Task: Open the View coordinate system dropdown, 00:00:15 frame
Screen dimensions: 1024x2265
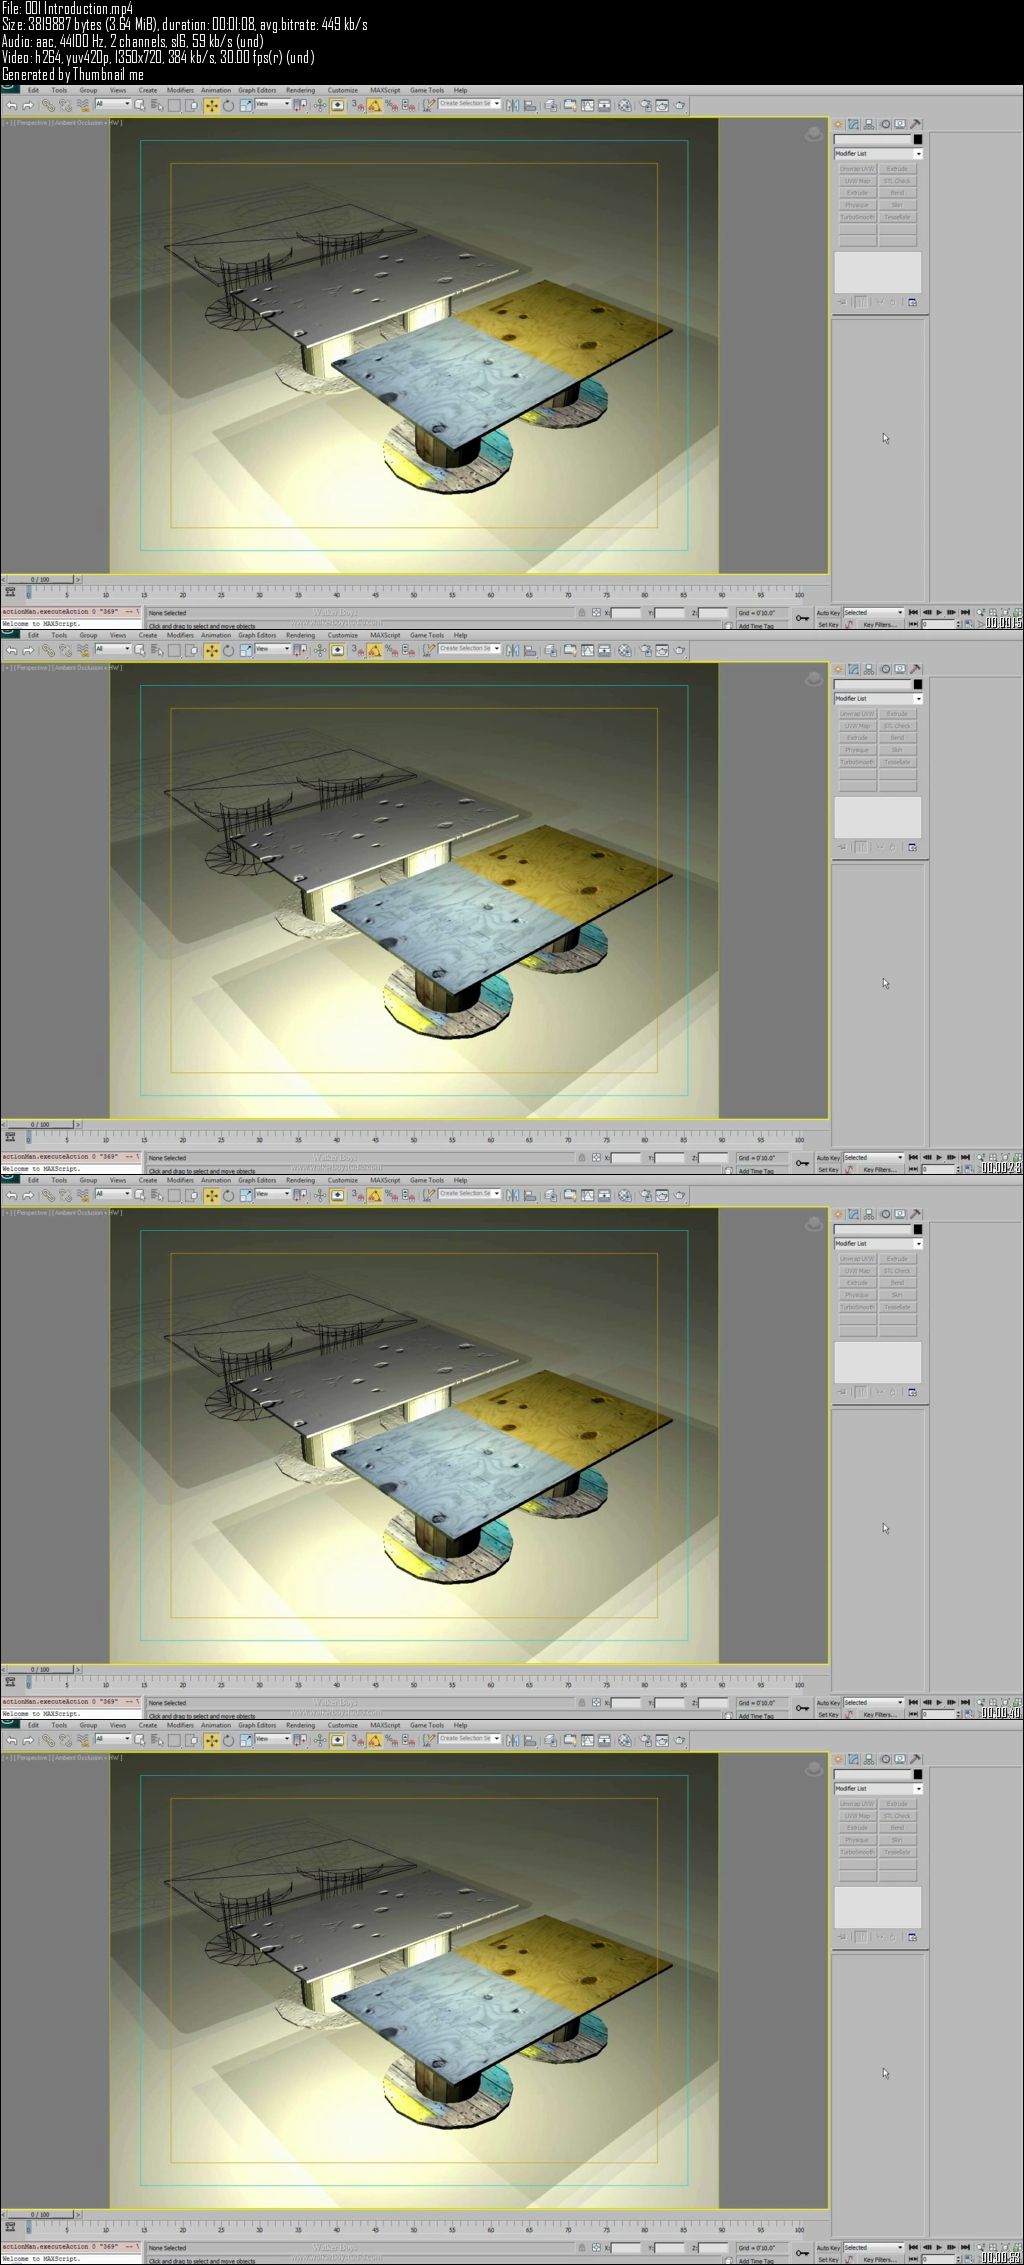Action: (273, 103)
